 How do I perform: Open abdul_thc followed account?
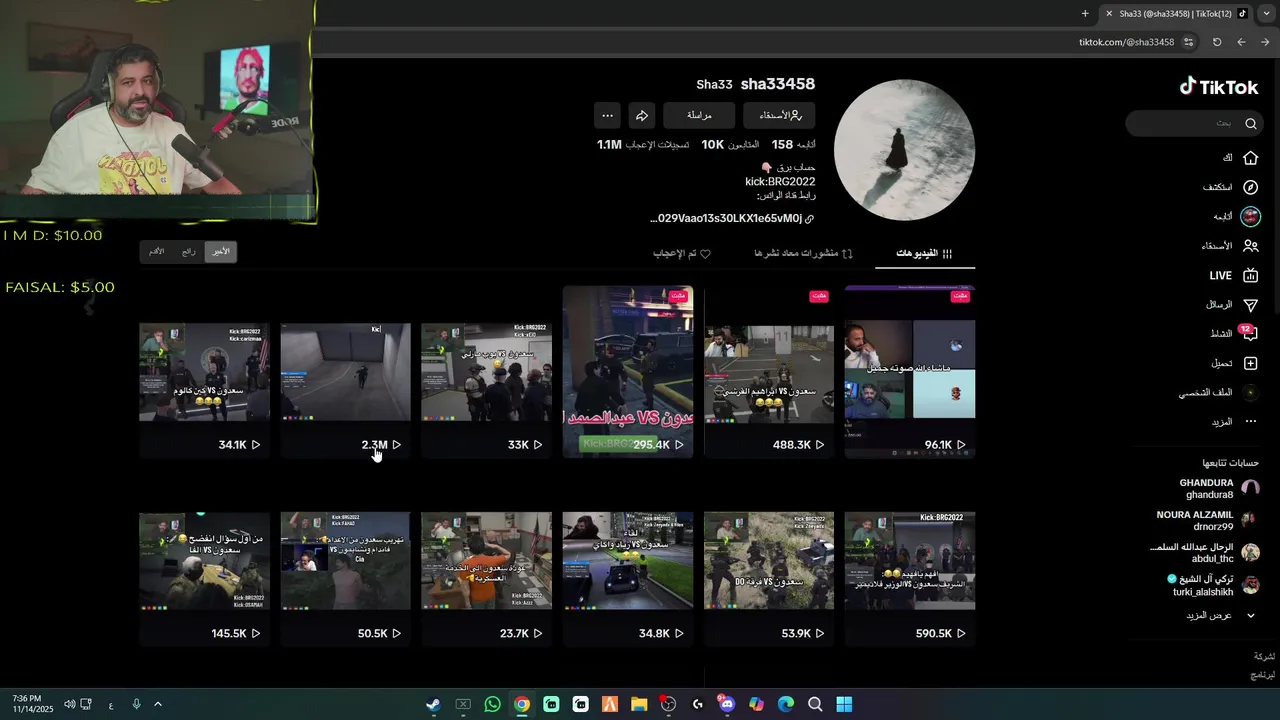click(1205, 553)
